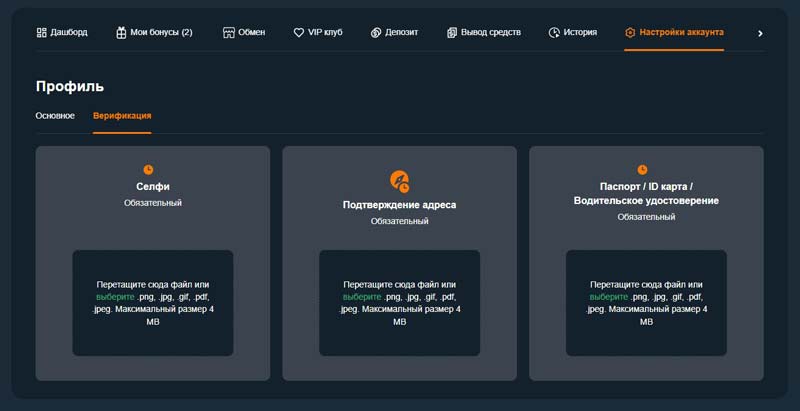This screenshot has height=411, width=800.
Task: Open the Мои бонусы (2) menu item
Action: tap(161, 33)
